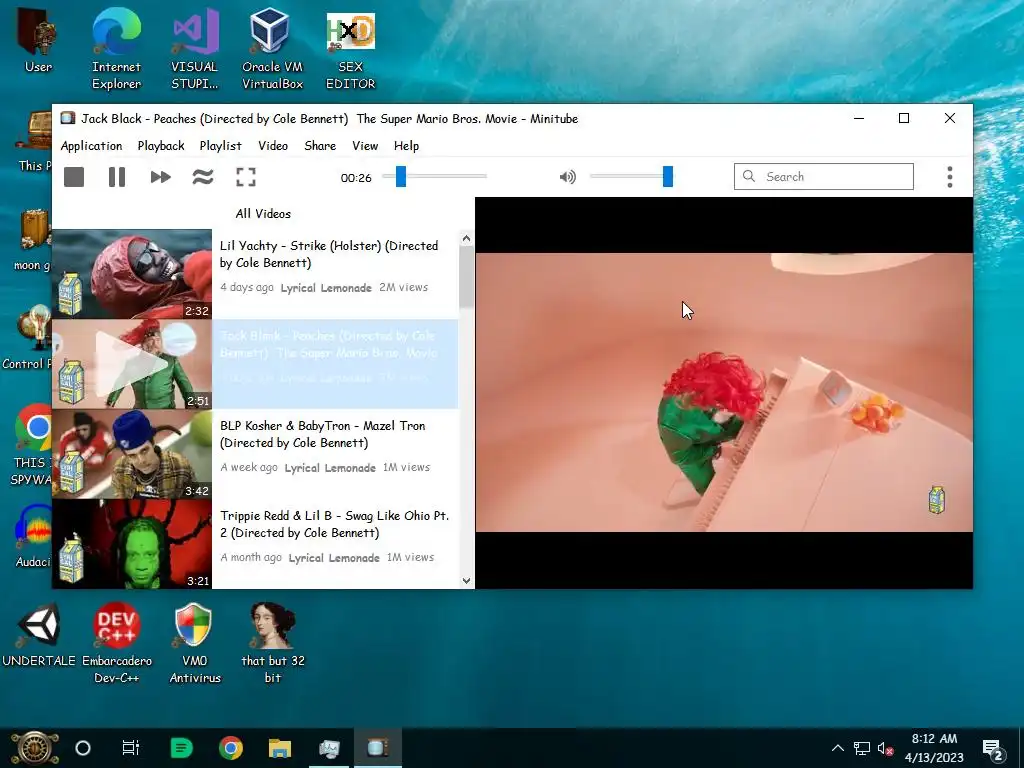
Task: Open Chrome from the taskbar
Action: [231, 748]
